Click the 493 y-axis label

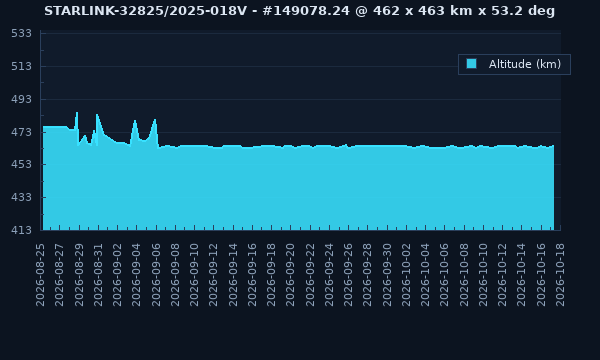[x=21, y=99]
